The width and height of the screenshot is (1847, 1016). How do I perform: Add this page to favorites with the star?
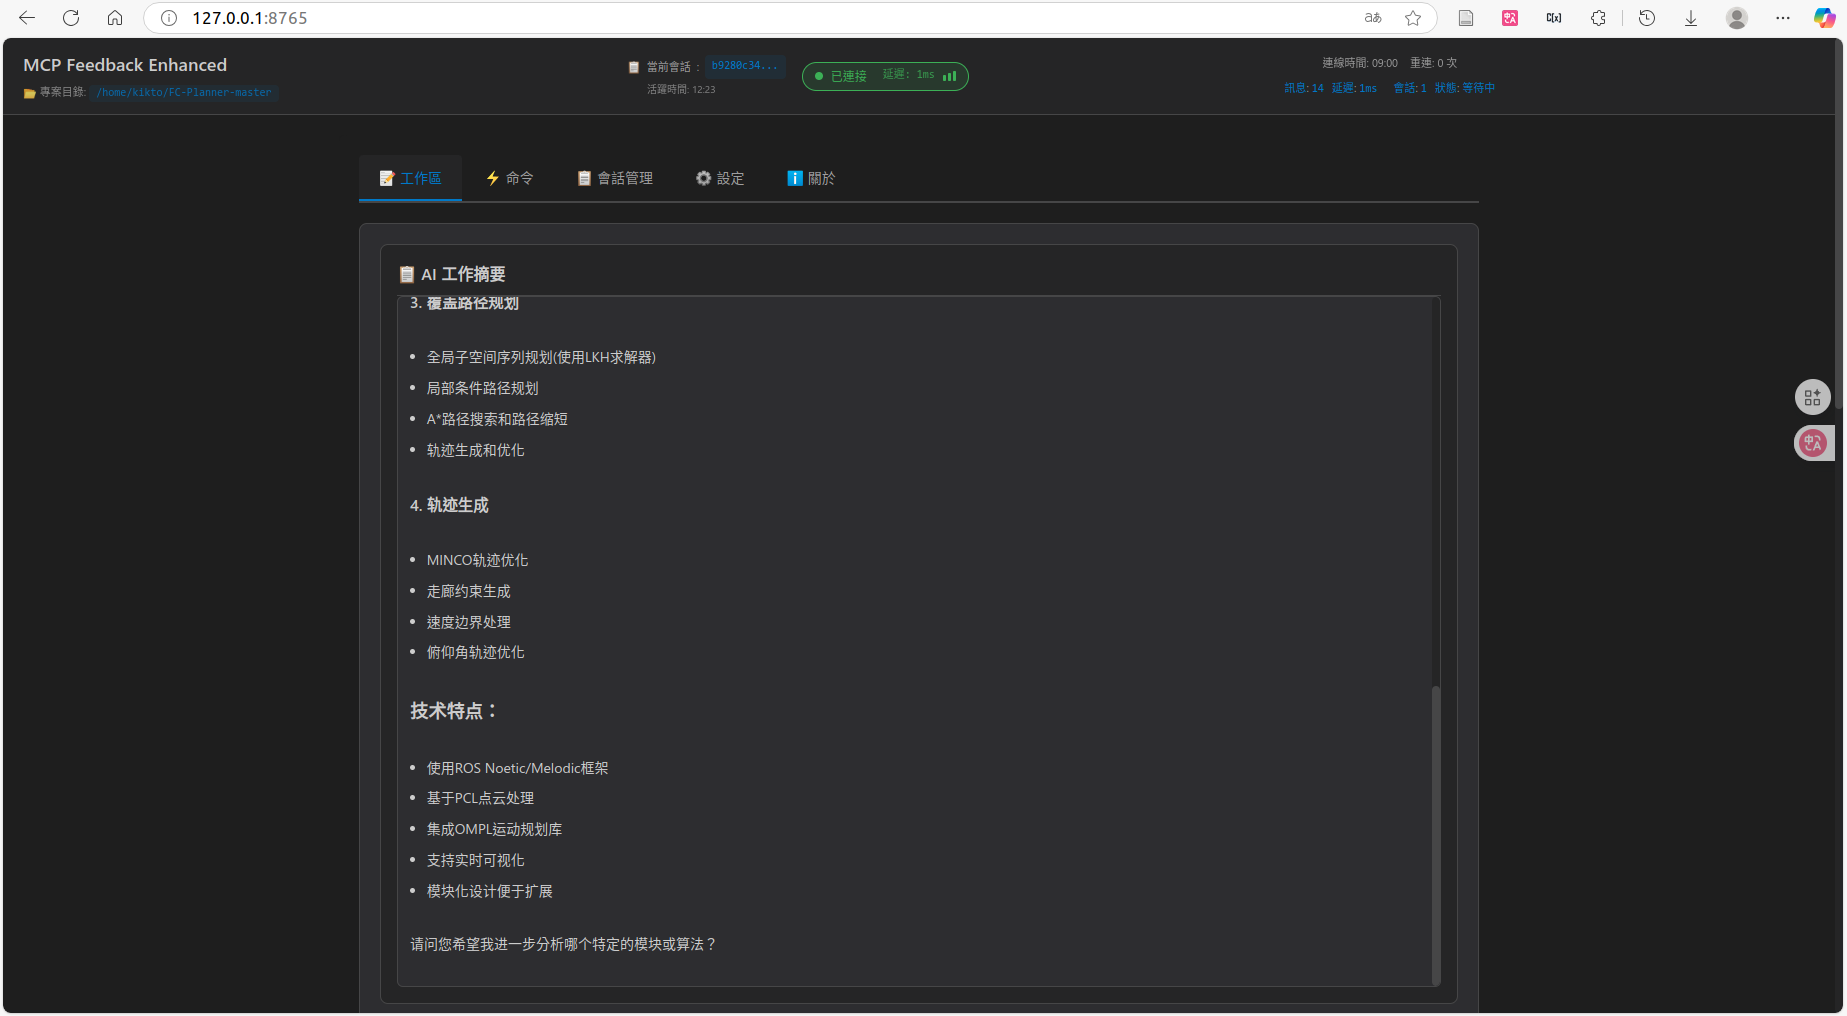[1413, 18]
